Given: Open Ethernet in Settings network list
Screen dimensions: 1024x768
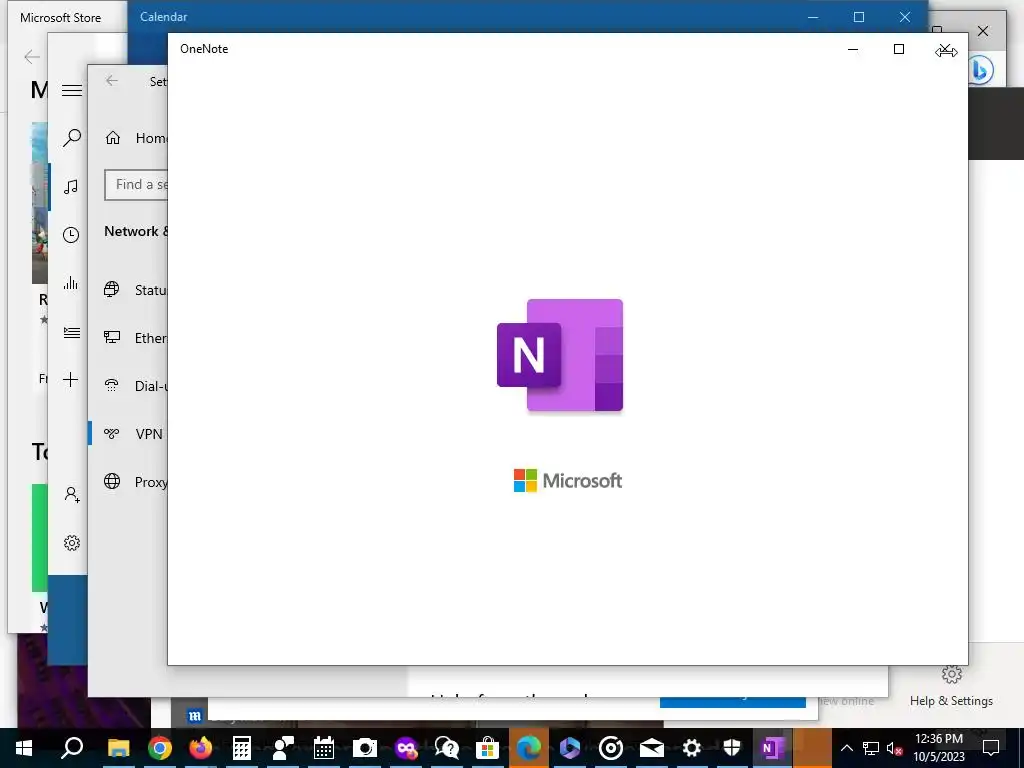Looking at the screenshot, I should pos(135,338).
